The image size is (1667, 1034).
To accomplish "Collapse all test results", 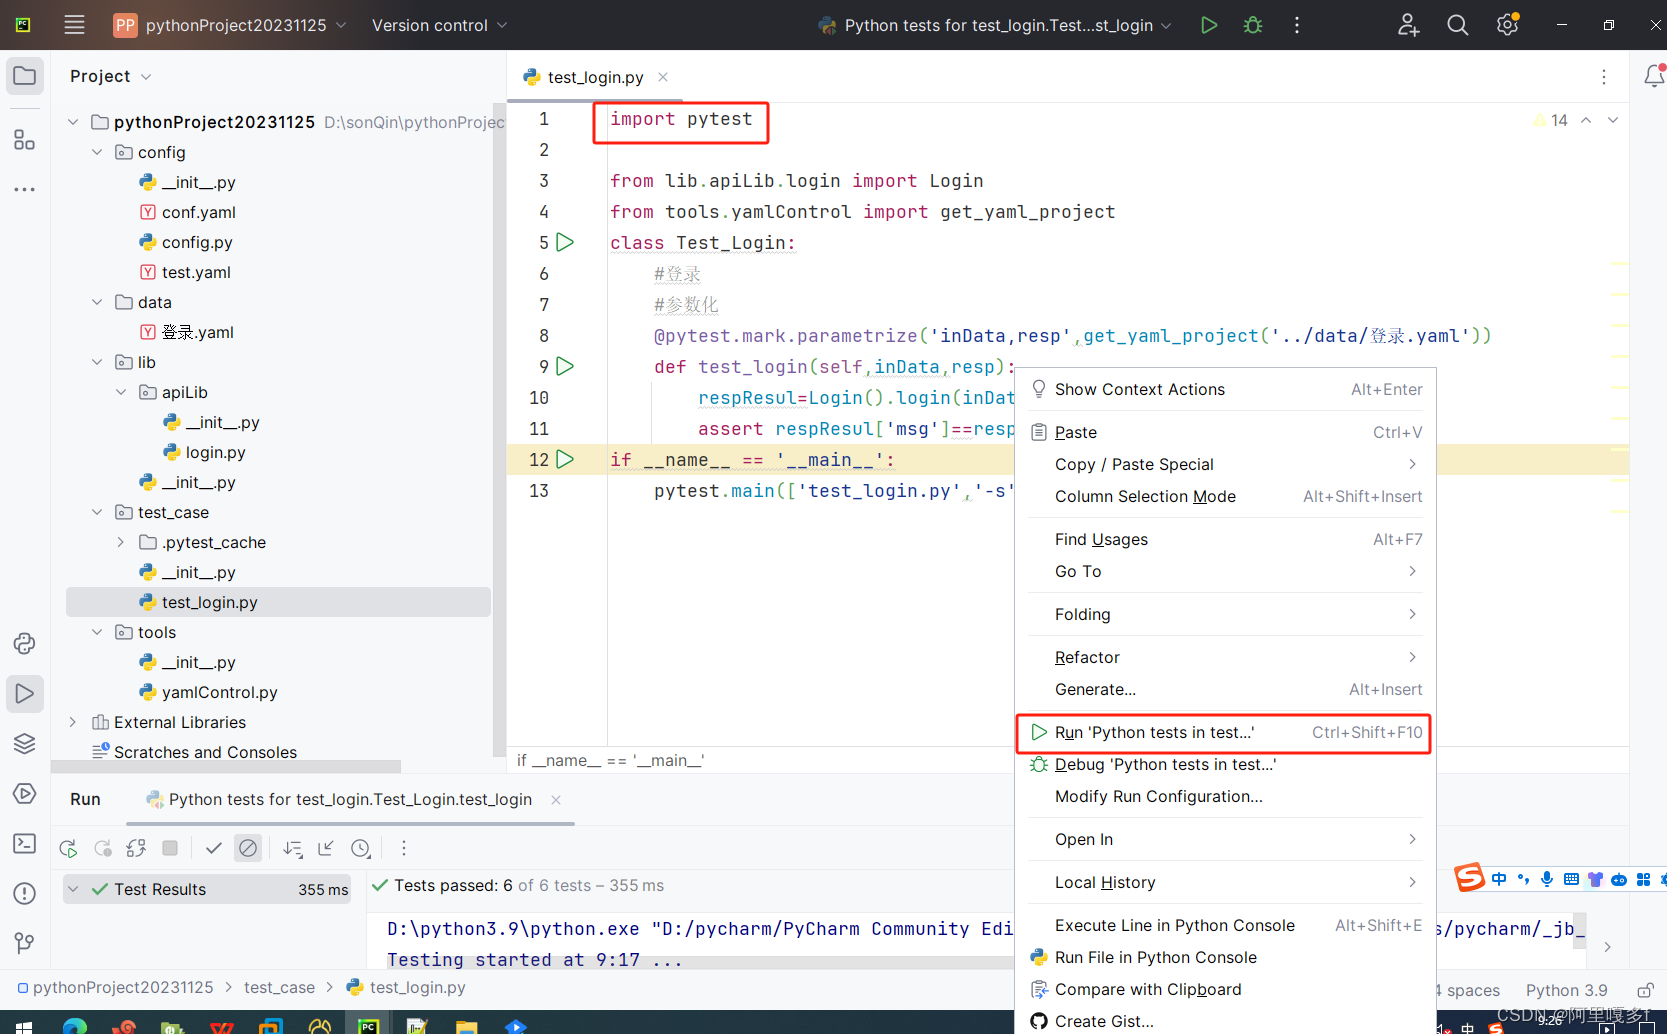I will pyautogui.click(x=326, y=848).
